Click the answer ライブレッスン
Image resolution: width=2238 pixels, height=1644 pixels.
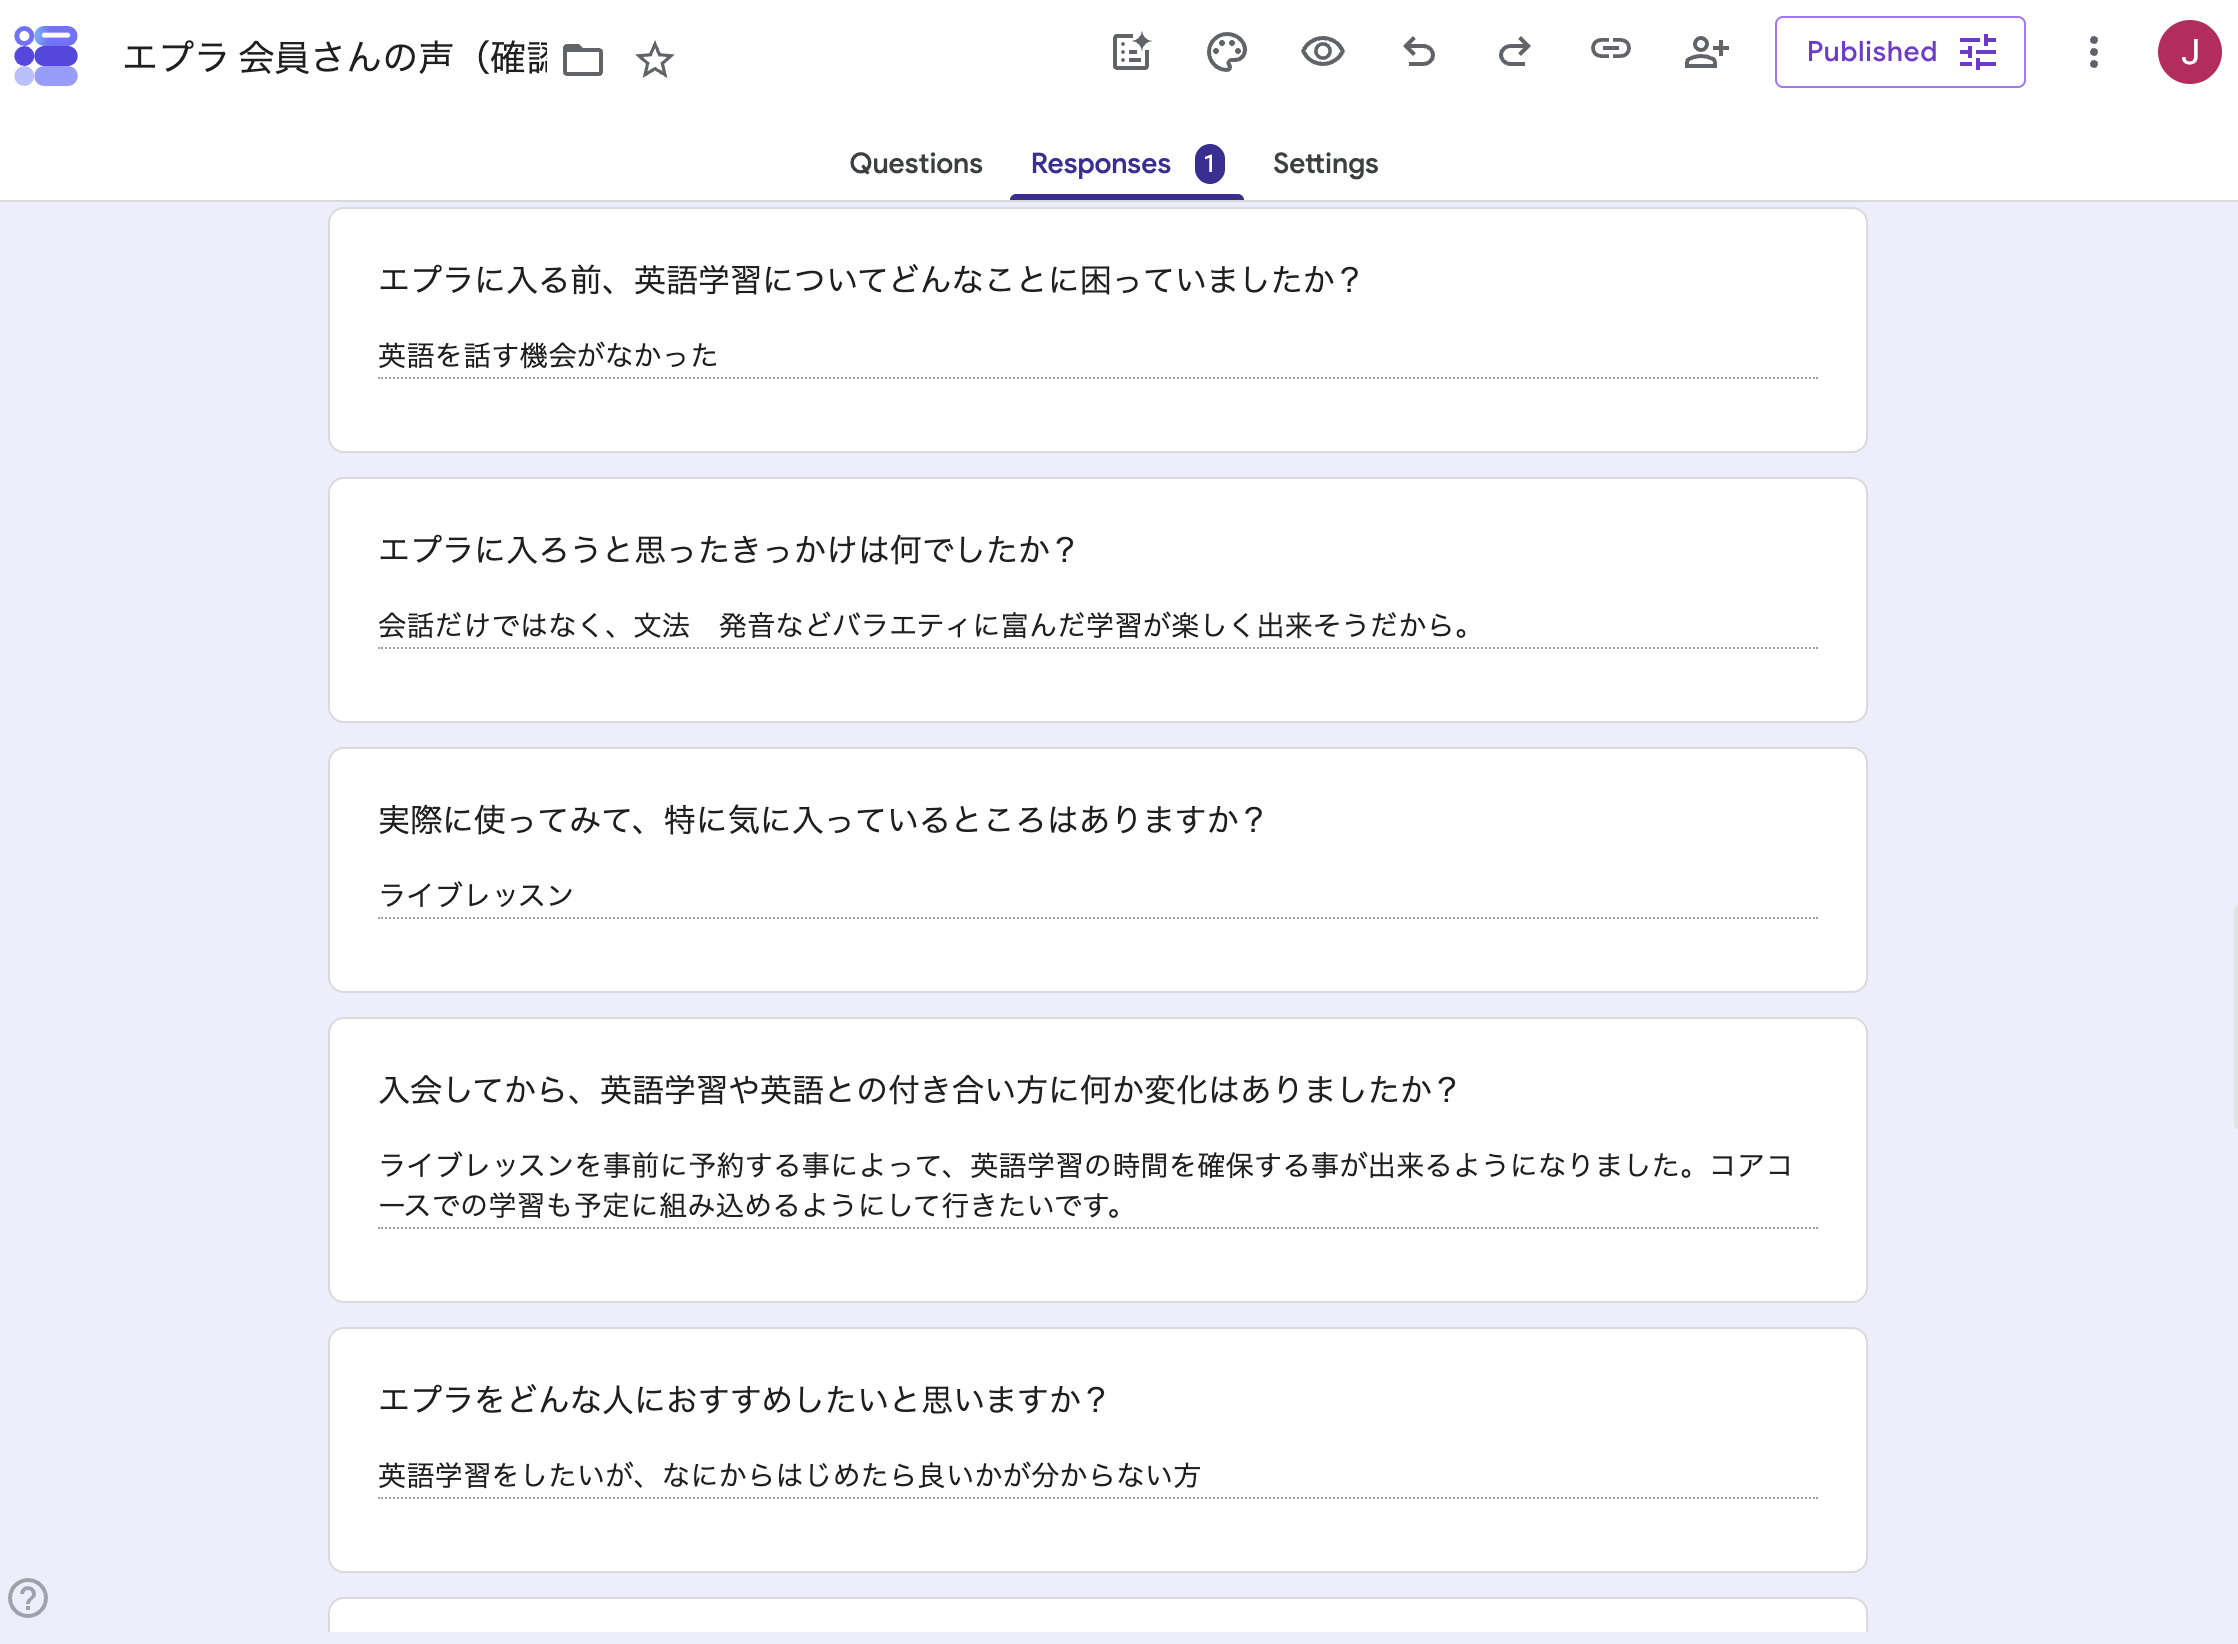[476, 895]
